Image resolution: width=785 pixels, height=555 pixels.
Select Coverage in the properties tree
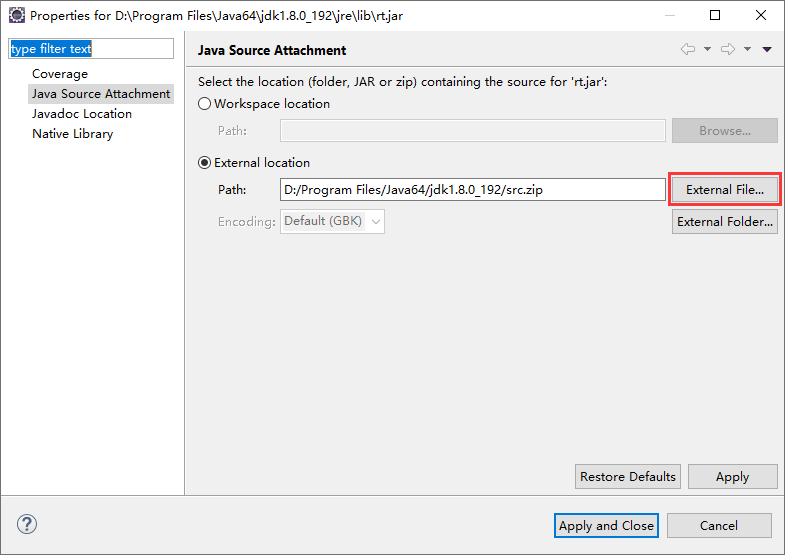click(x=60, y=74)
